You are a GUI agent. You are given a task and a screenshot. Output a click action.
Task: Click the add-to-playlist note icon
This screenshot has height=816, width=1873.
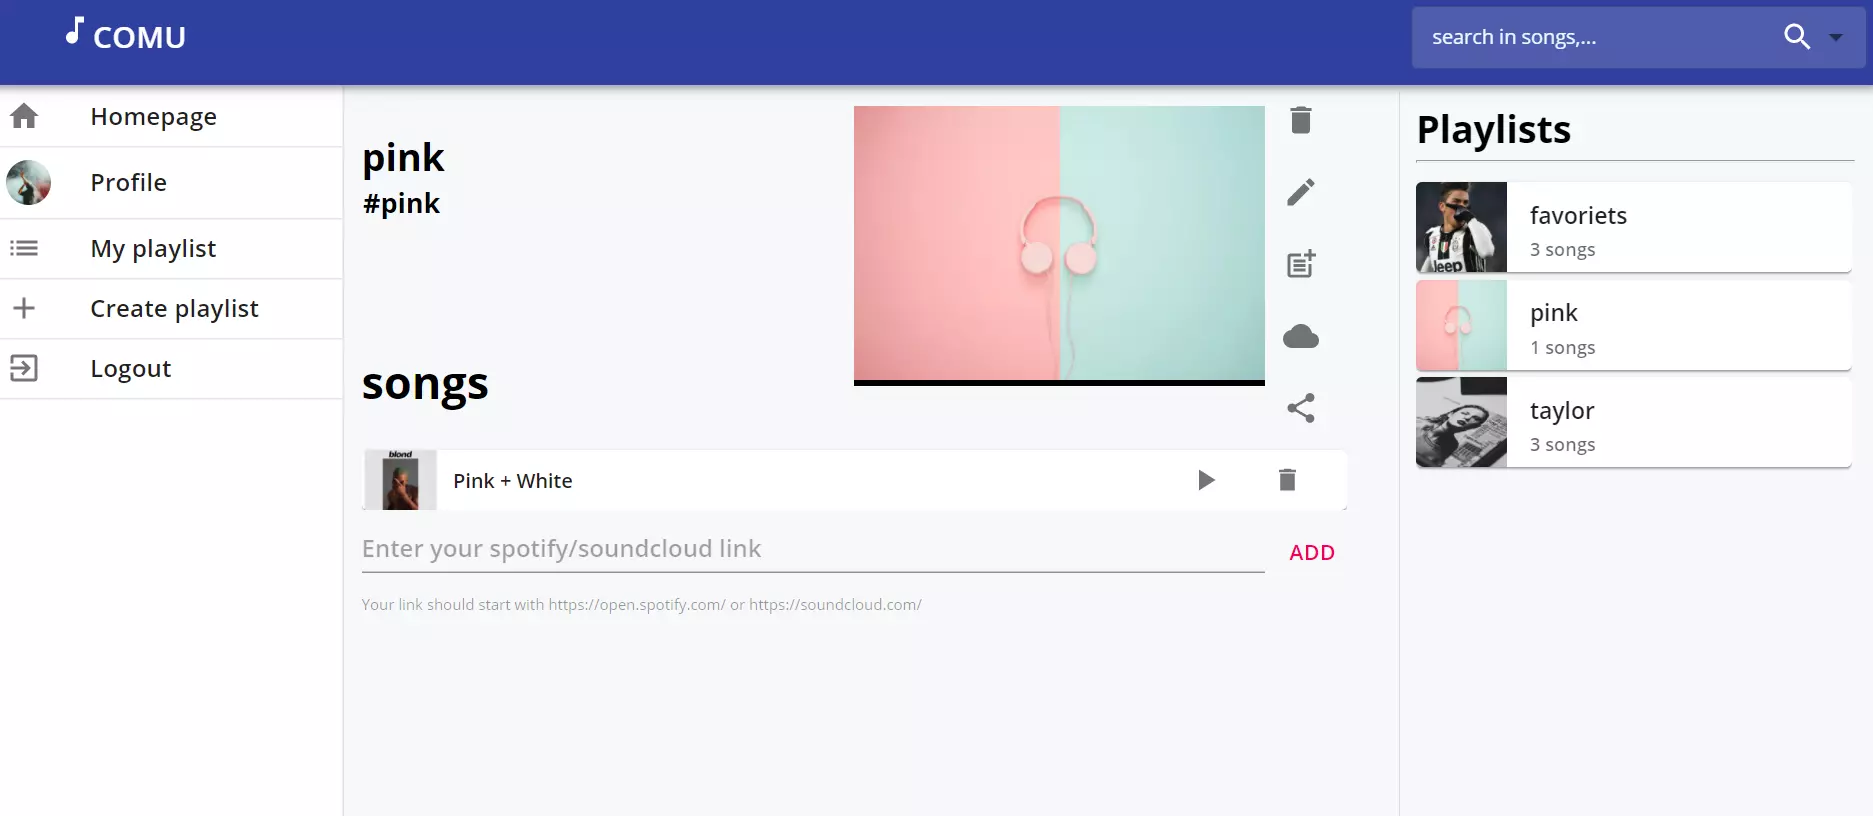click(x=1300, y=264)
